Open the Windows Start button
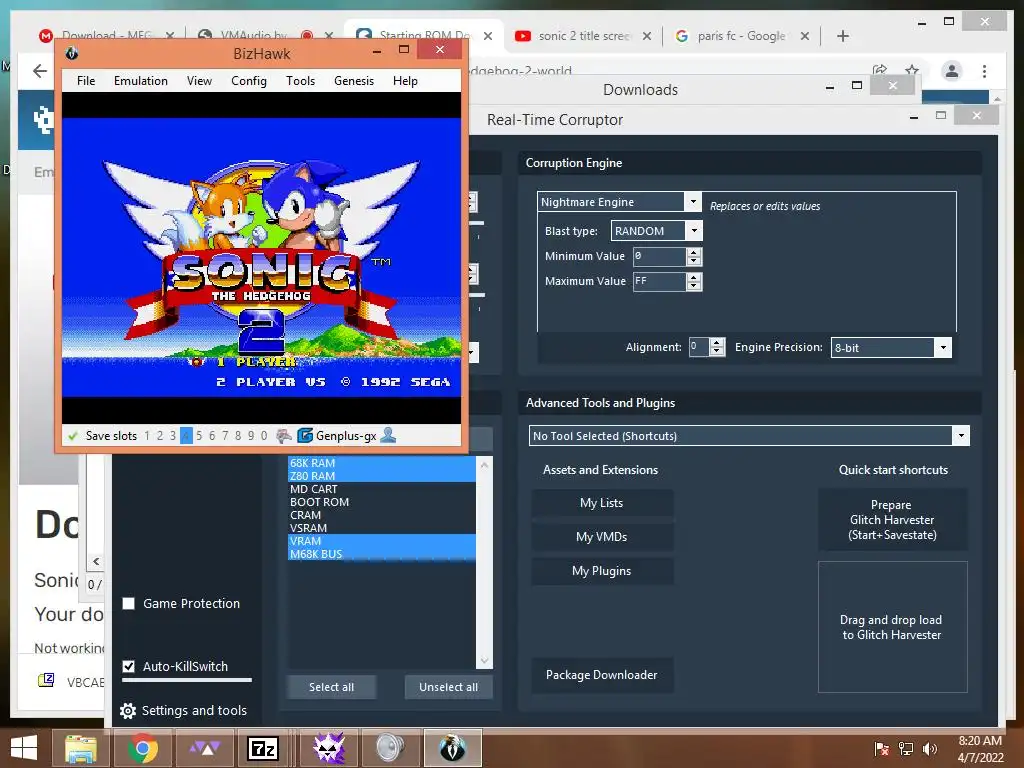This screenshot has width=1024, height=768. (24, 748)
